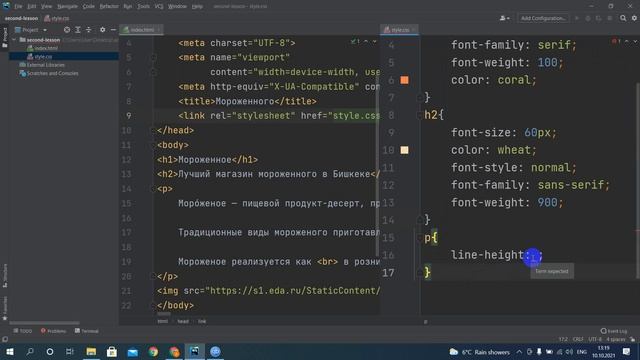Viewport: 640px width, 360px height.
Task: Select index.html in project tree
Action: (x=42, y=48)
